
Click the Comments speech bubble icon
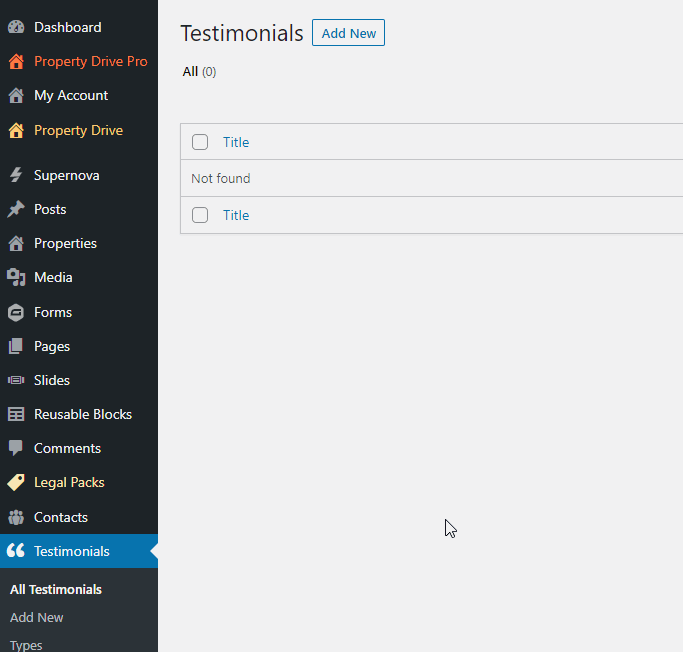[x=16, y=449]
